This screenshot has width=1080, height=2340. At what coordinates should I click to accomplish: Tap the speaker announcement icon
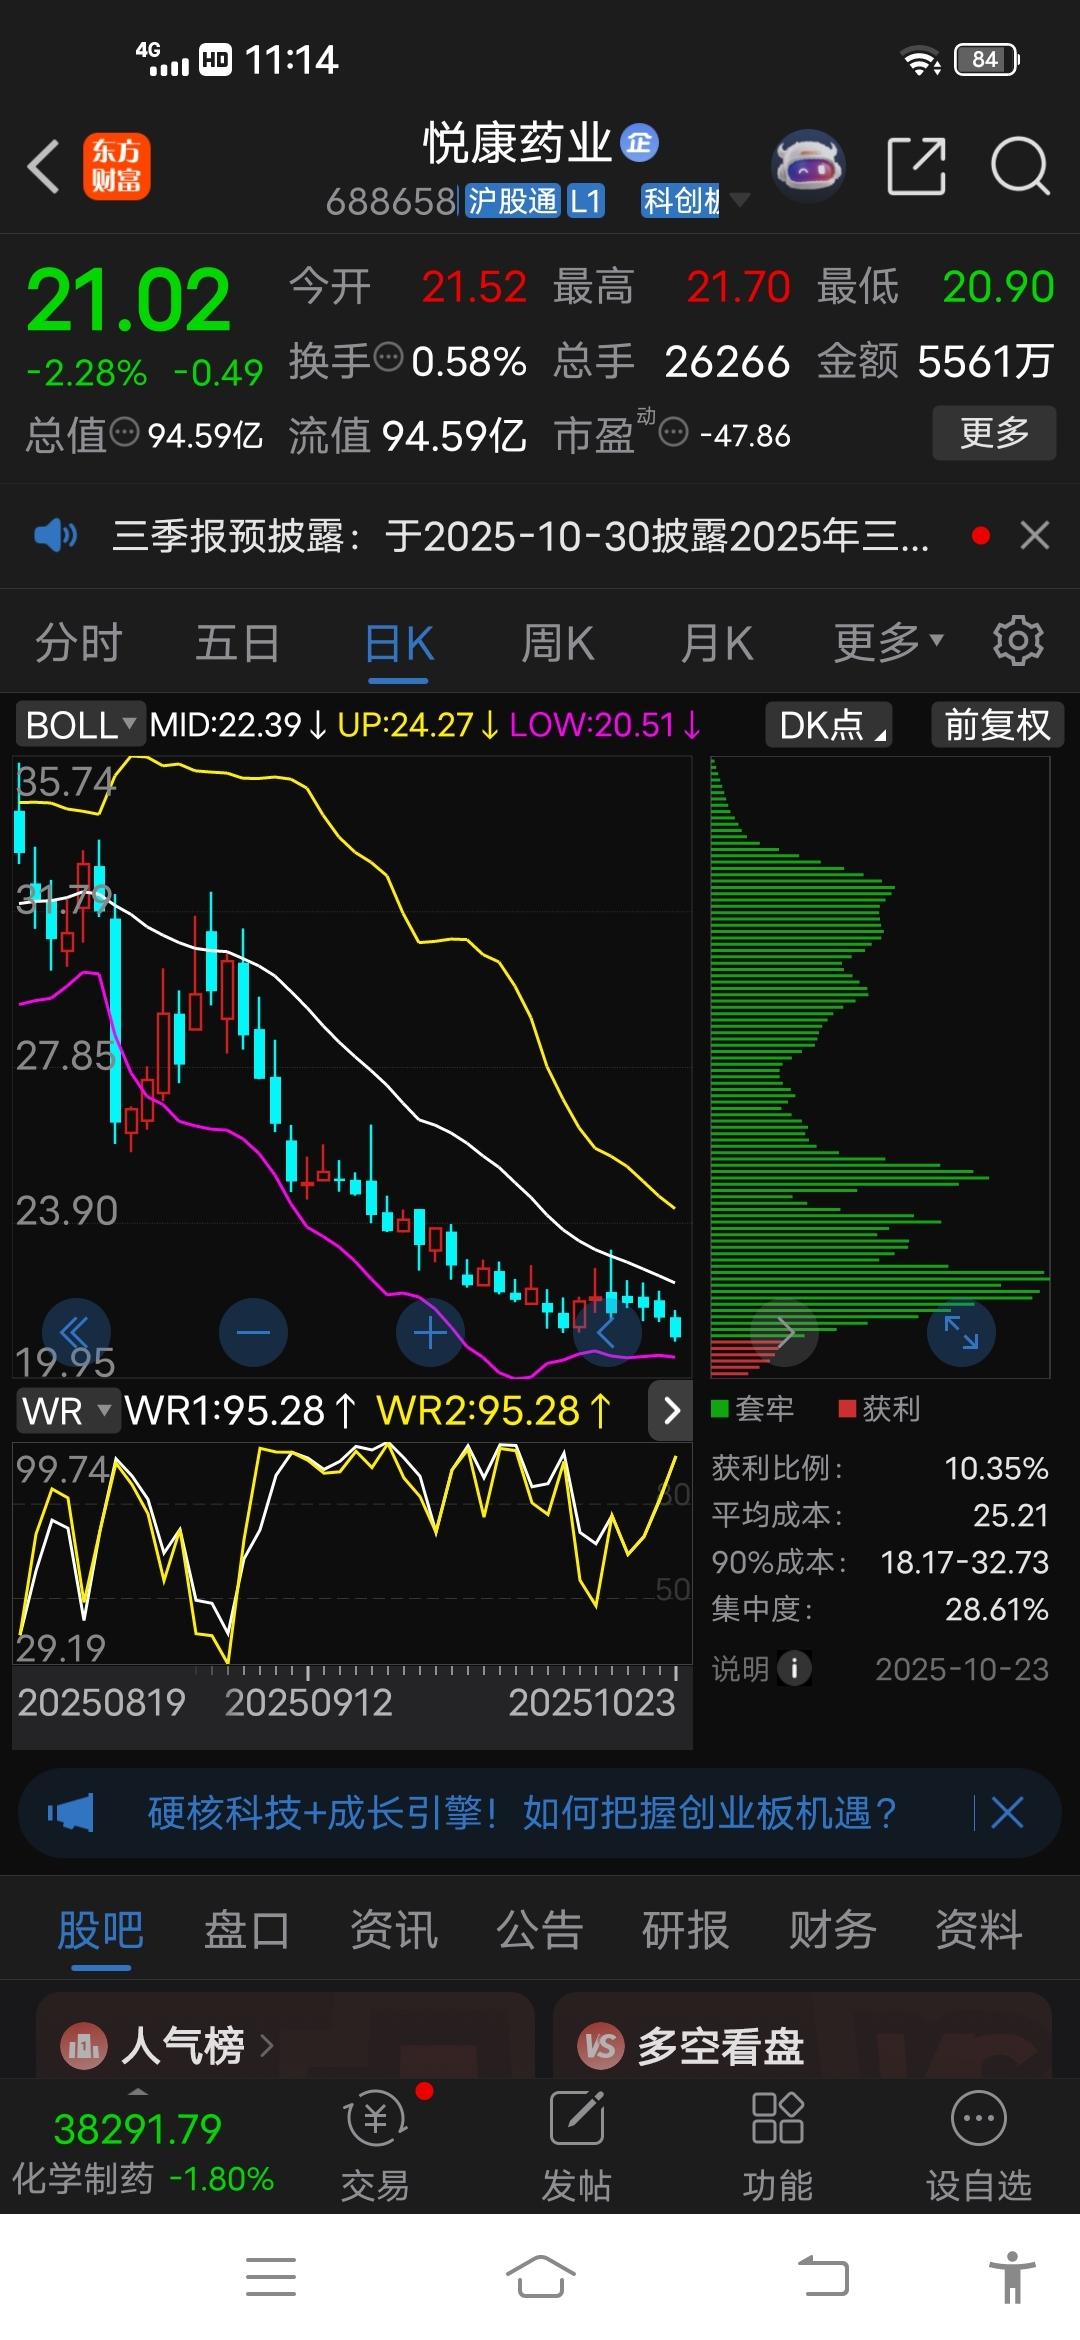point(55,536)
